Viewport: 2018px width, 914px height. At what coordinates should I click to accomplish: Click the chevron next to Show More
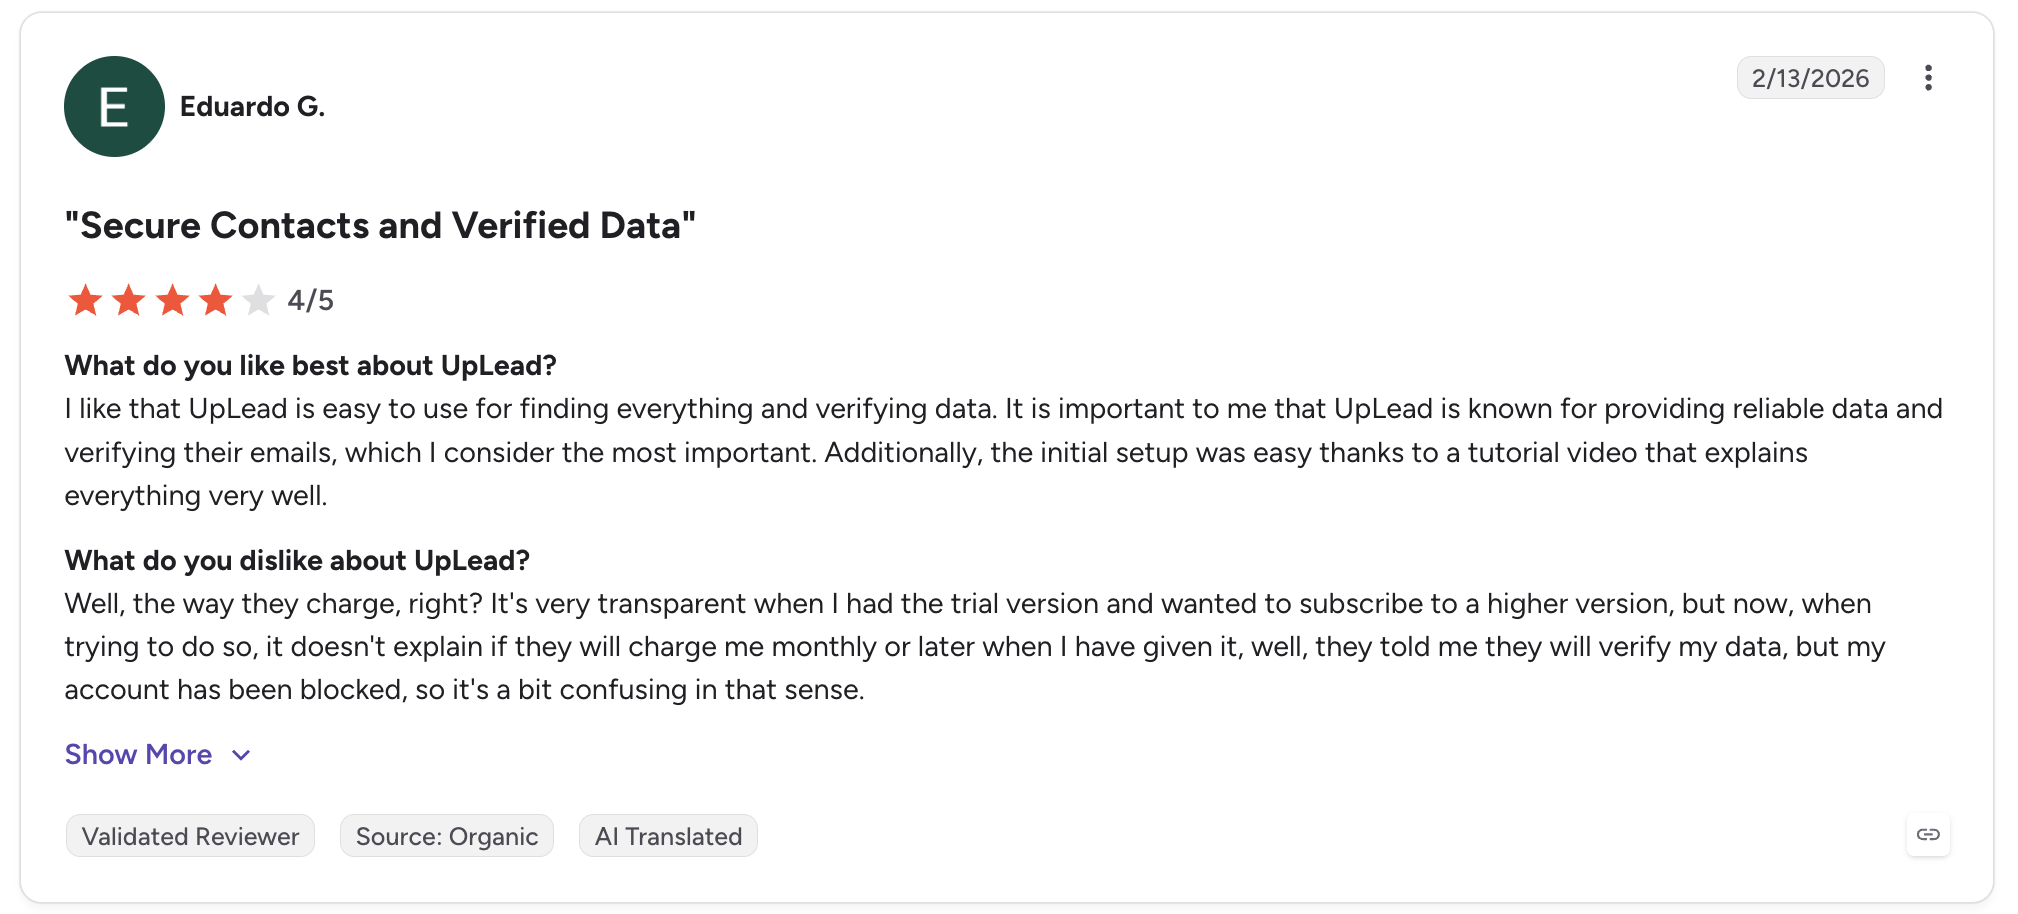point(241,755)
